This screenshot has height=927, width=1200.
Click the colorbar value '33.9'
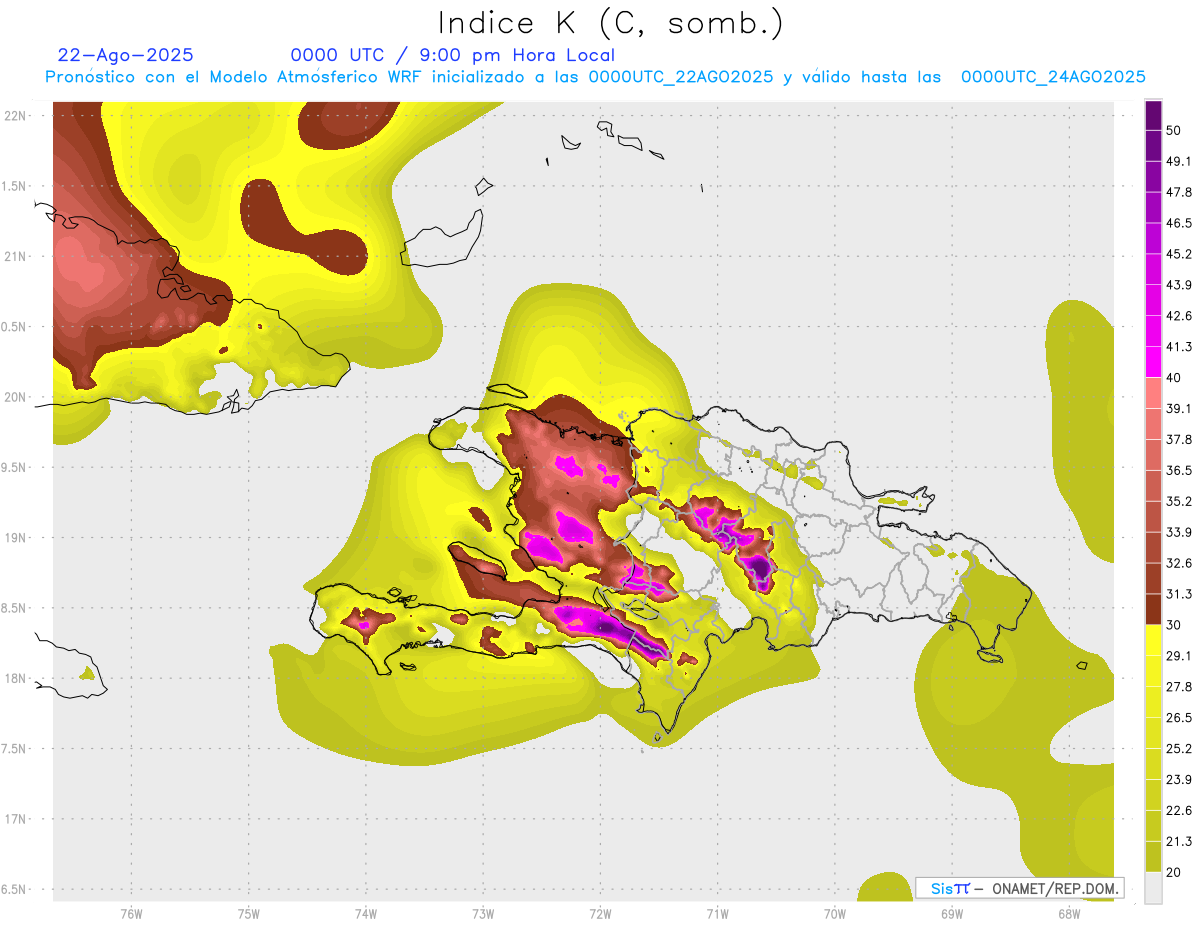pyautogui.click(x=1179, y=532)
